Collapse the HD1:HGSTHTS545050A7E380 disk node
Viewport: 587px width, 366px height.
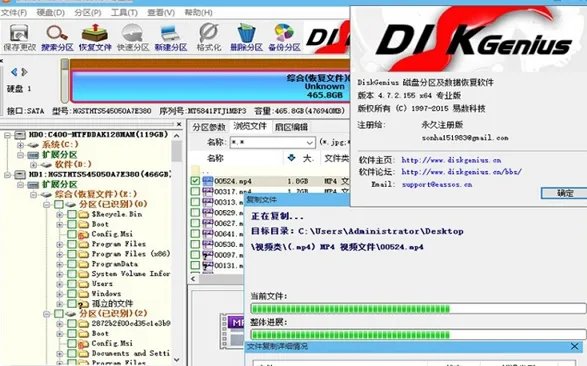7,174
